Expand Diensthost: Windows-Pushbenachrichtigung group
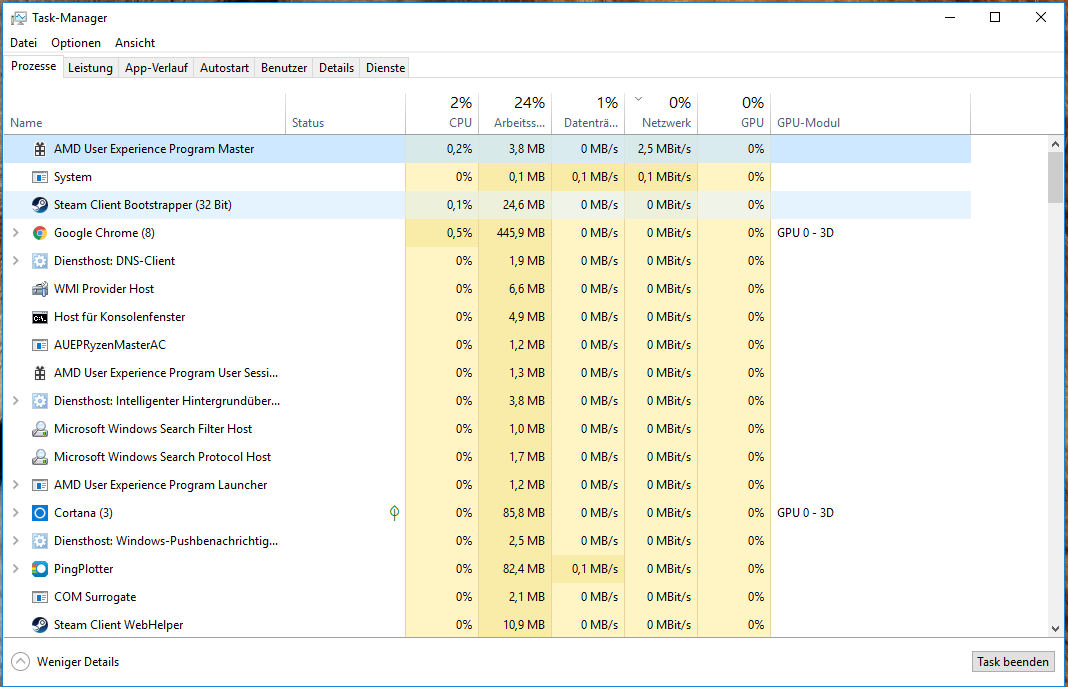Screen dimensions: 1068x687 (x=16, y=541)
